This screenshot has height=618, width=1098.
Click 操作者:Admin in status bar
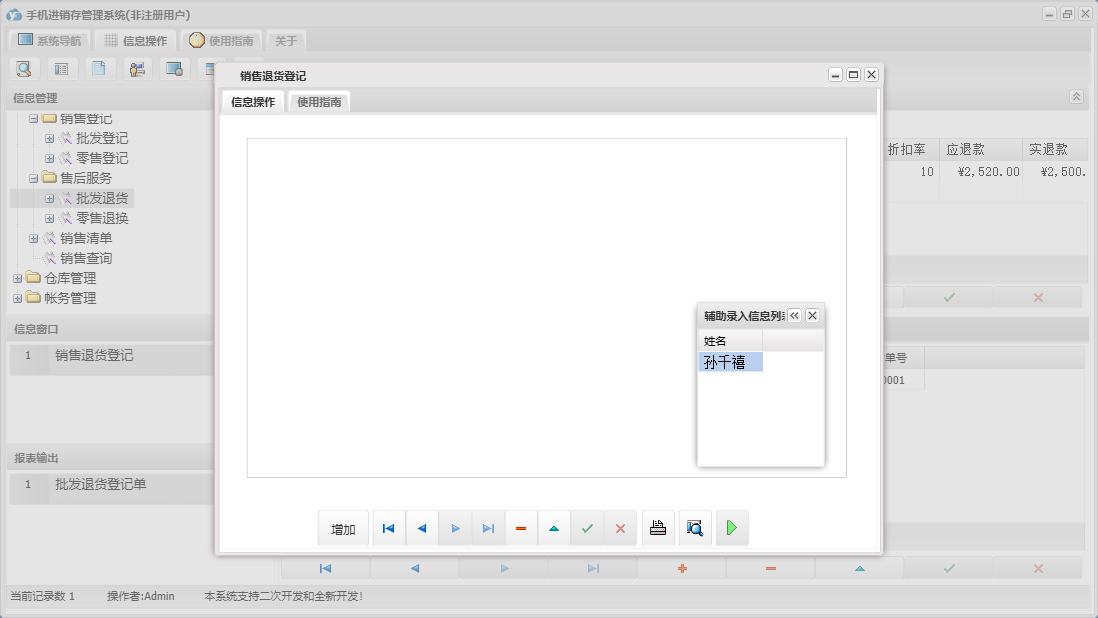click(x=141, y=596)
